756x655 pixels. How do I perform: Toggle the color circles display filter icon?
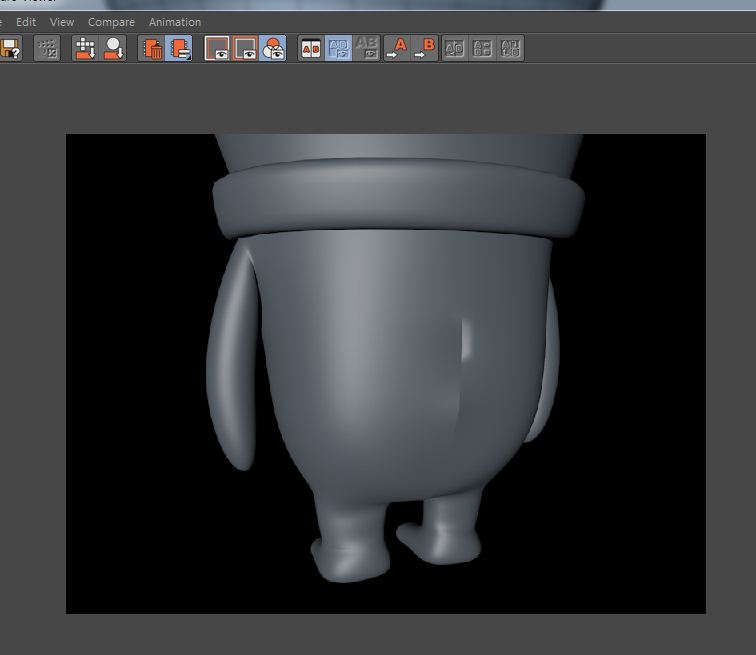[x=273, y=48]
